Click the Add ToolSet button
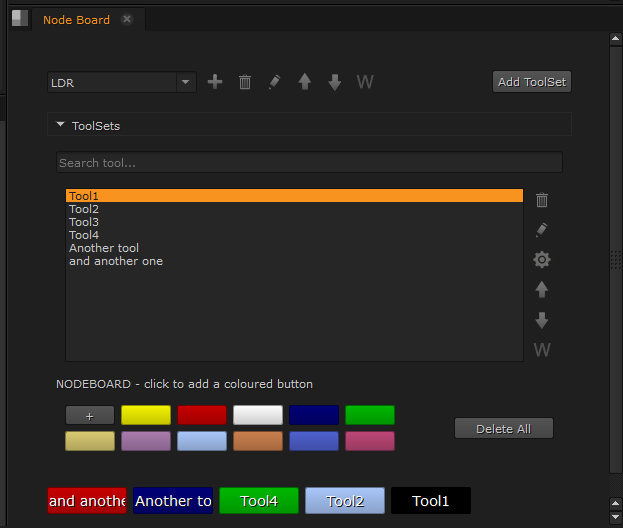Image resolution: width=623 pixels, height=528 pixels. click(x=532, y=82)
